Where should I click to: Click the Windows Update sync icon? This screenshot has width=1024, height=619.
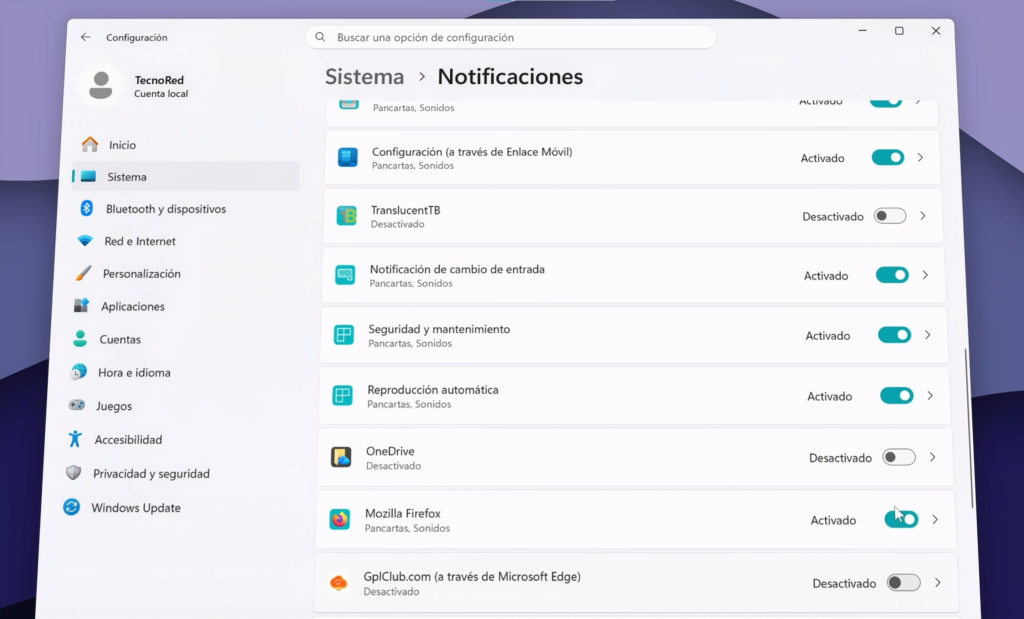(x=71, y=507)
